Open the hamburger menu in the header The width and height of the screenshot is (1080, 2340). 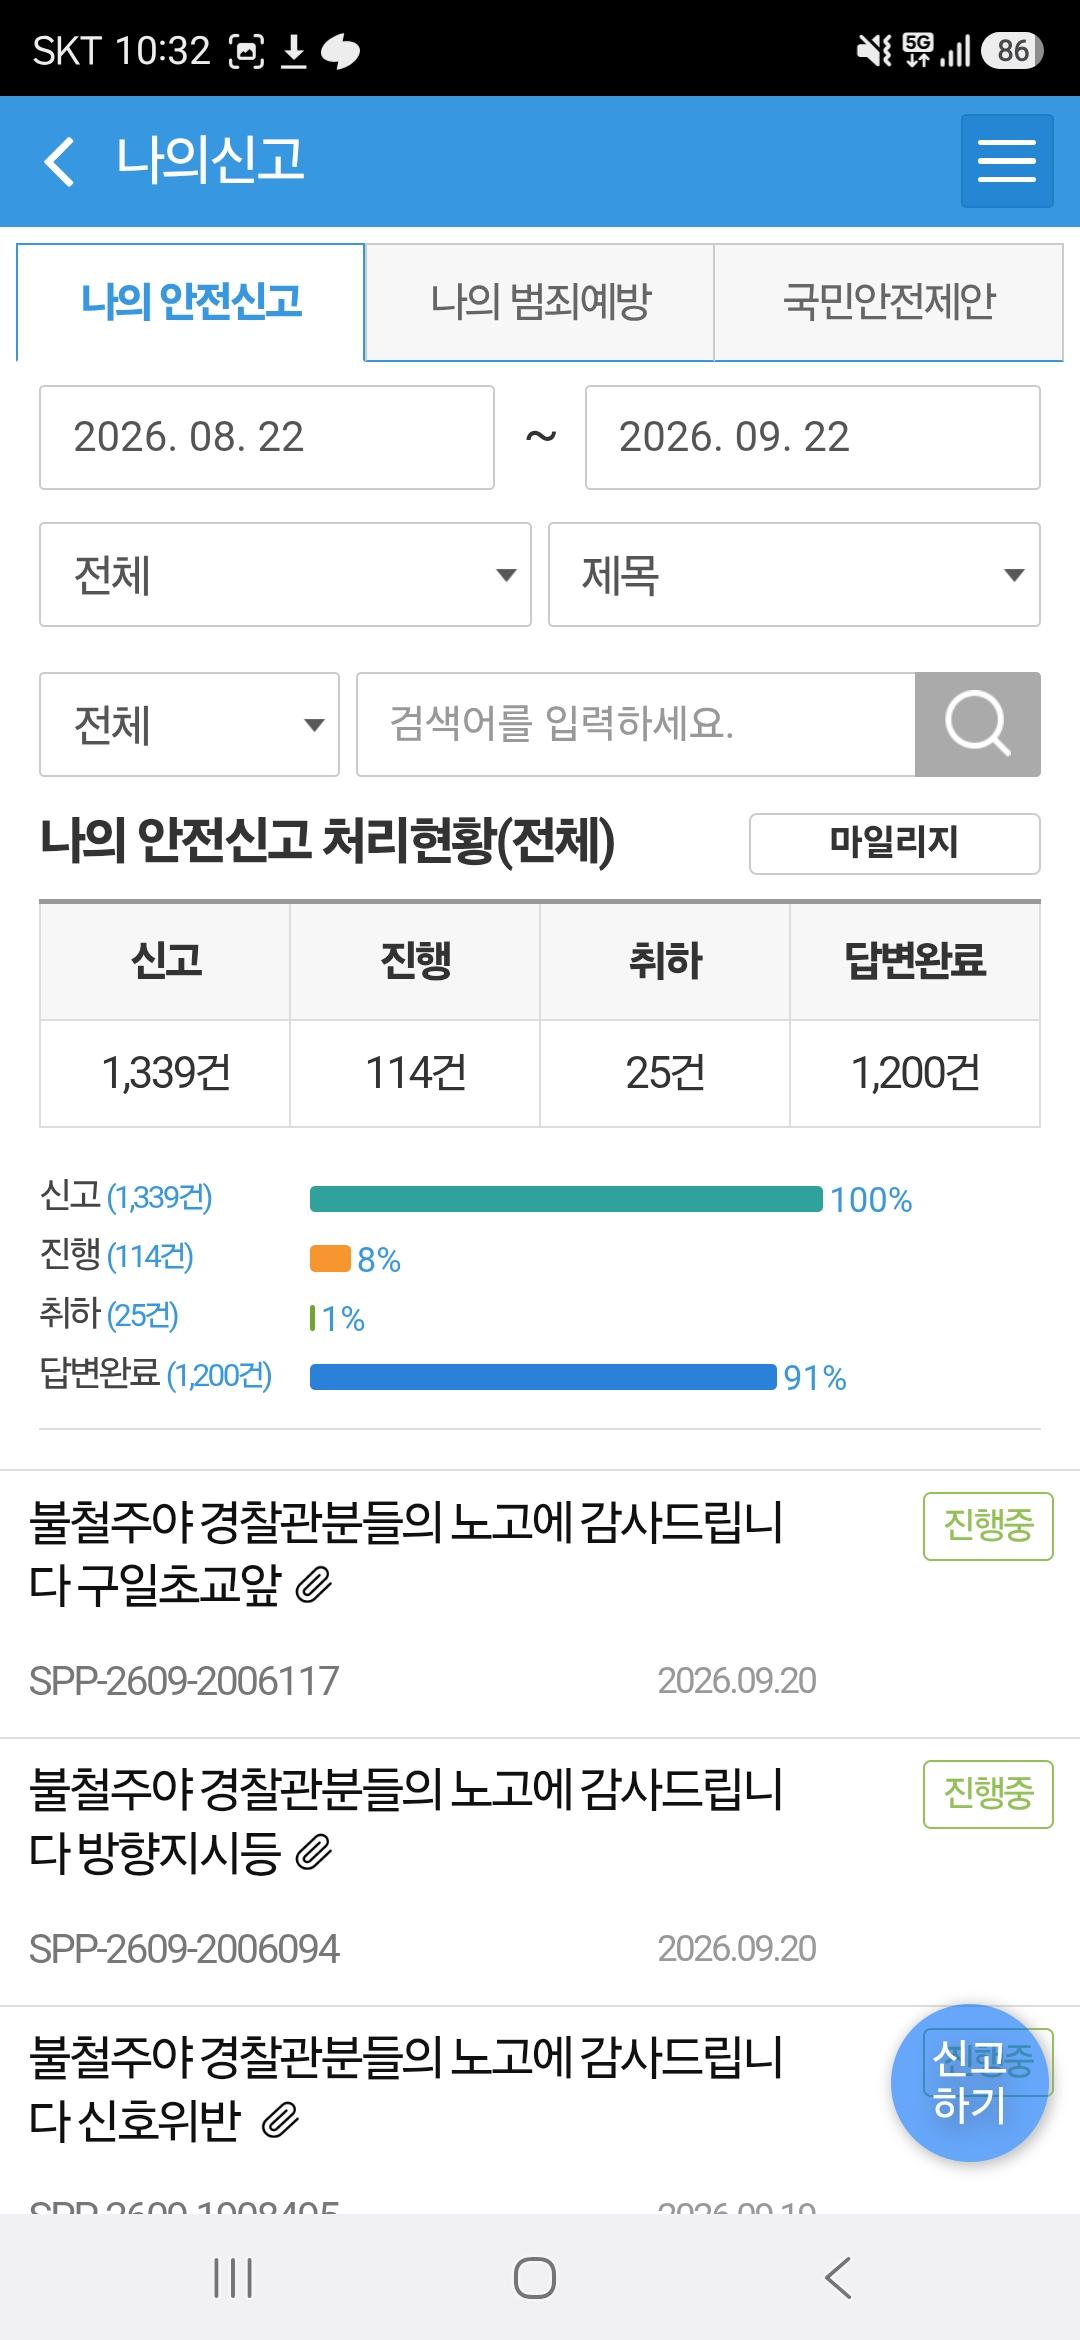[x=1007, y=161]
